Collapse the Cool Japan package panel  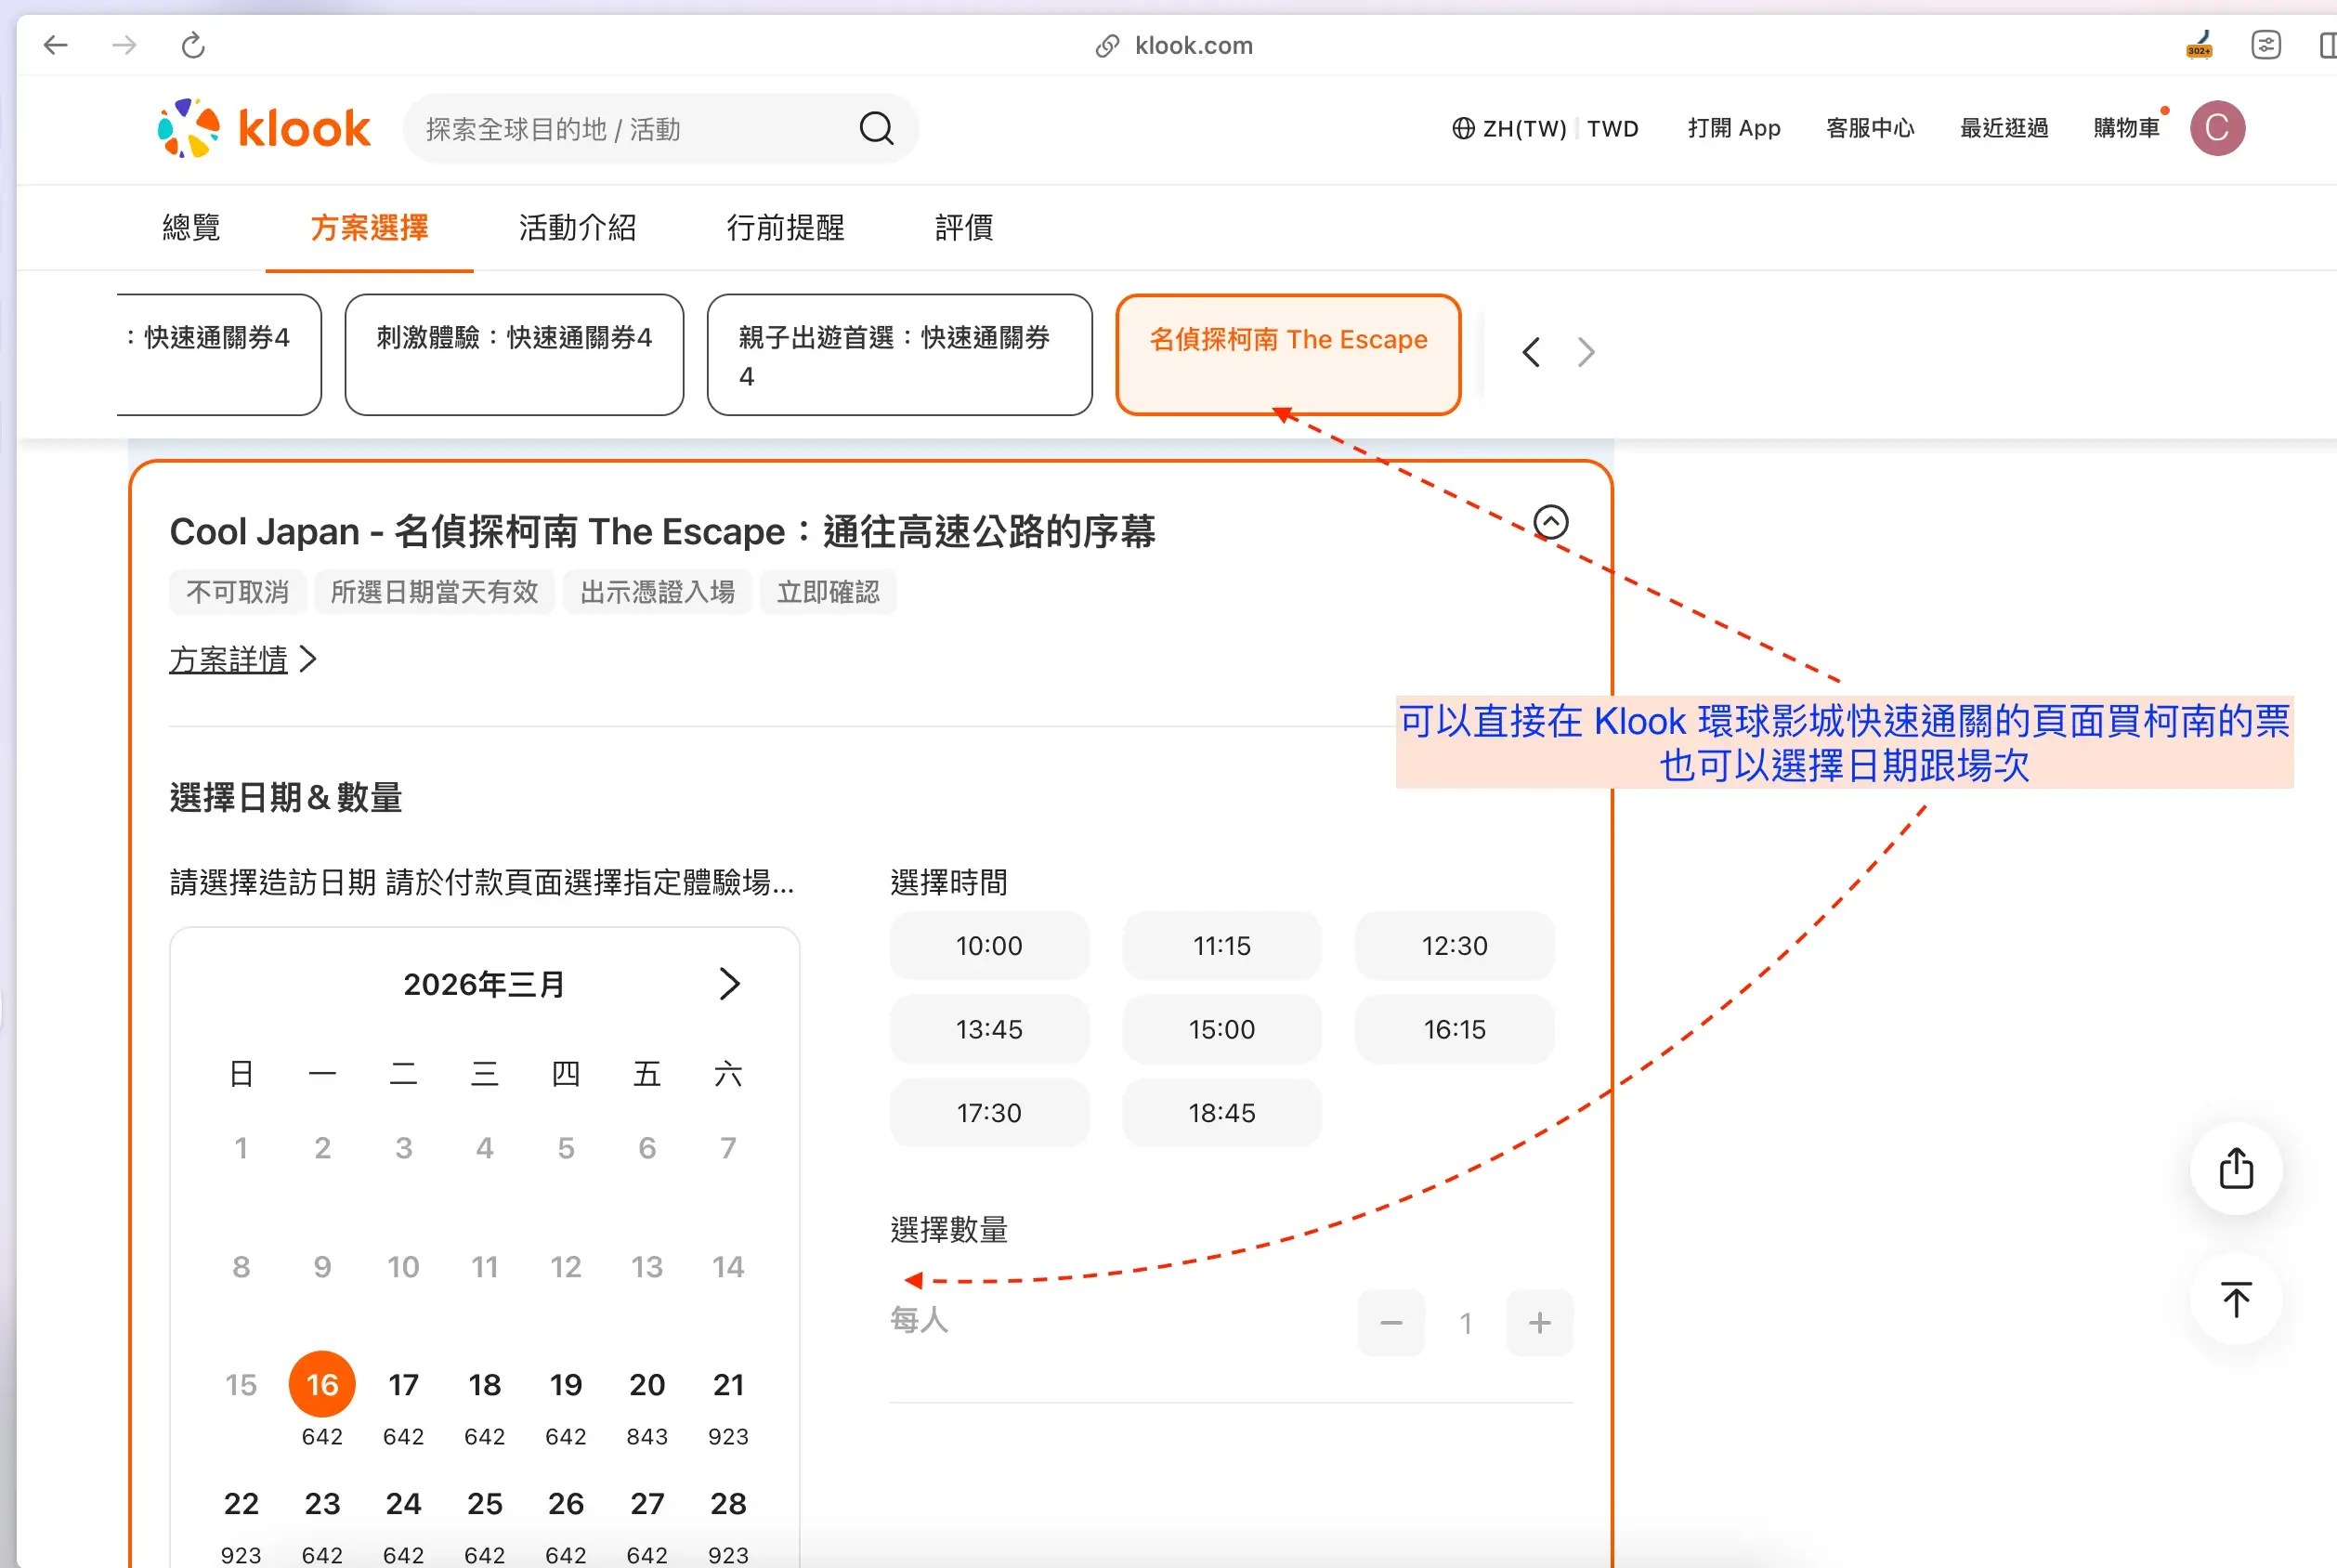pos(1550,522)
